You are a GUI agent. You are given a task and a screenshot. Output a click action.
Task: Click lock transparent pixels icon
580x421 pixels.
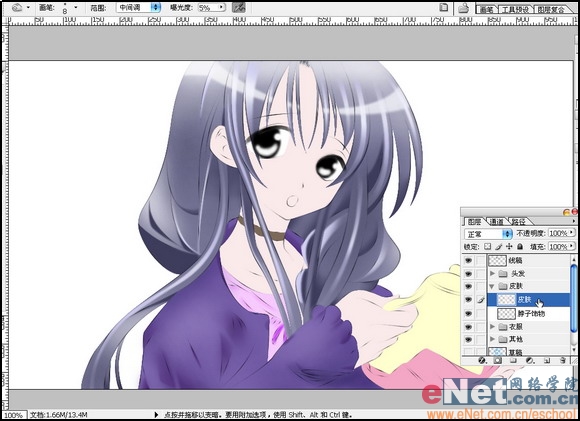[x=488, y=246]
